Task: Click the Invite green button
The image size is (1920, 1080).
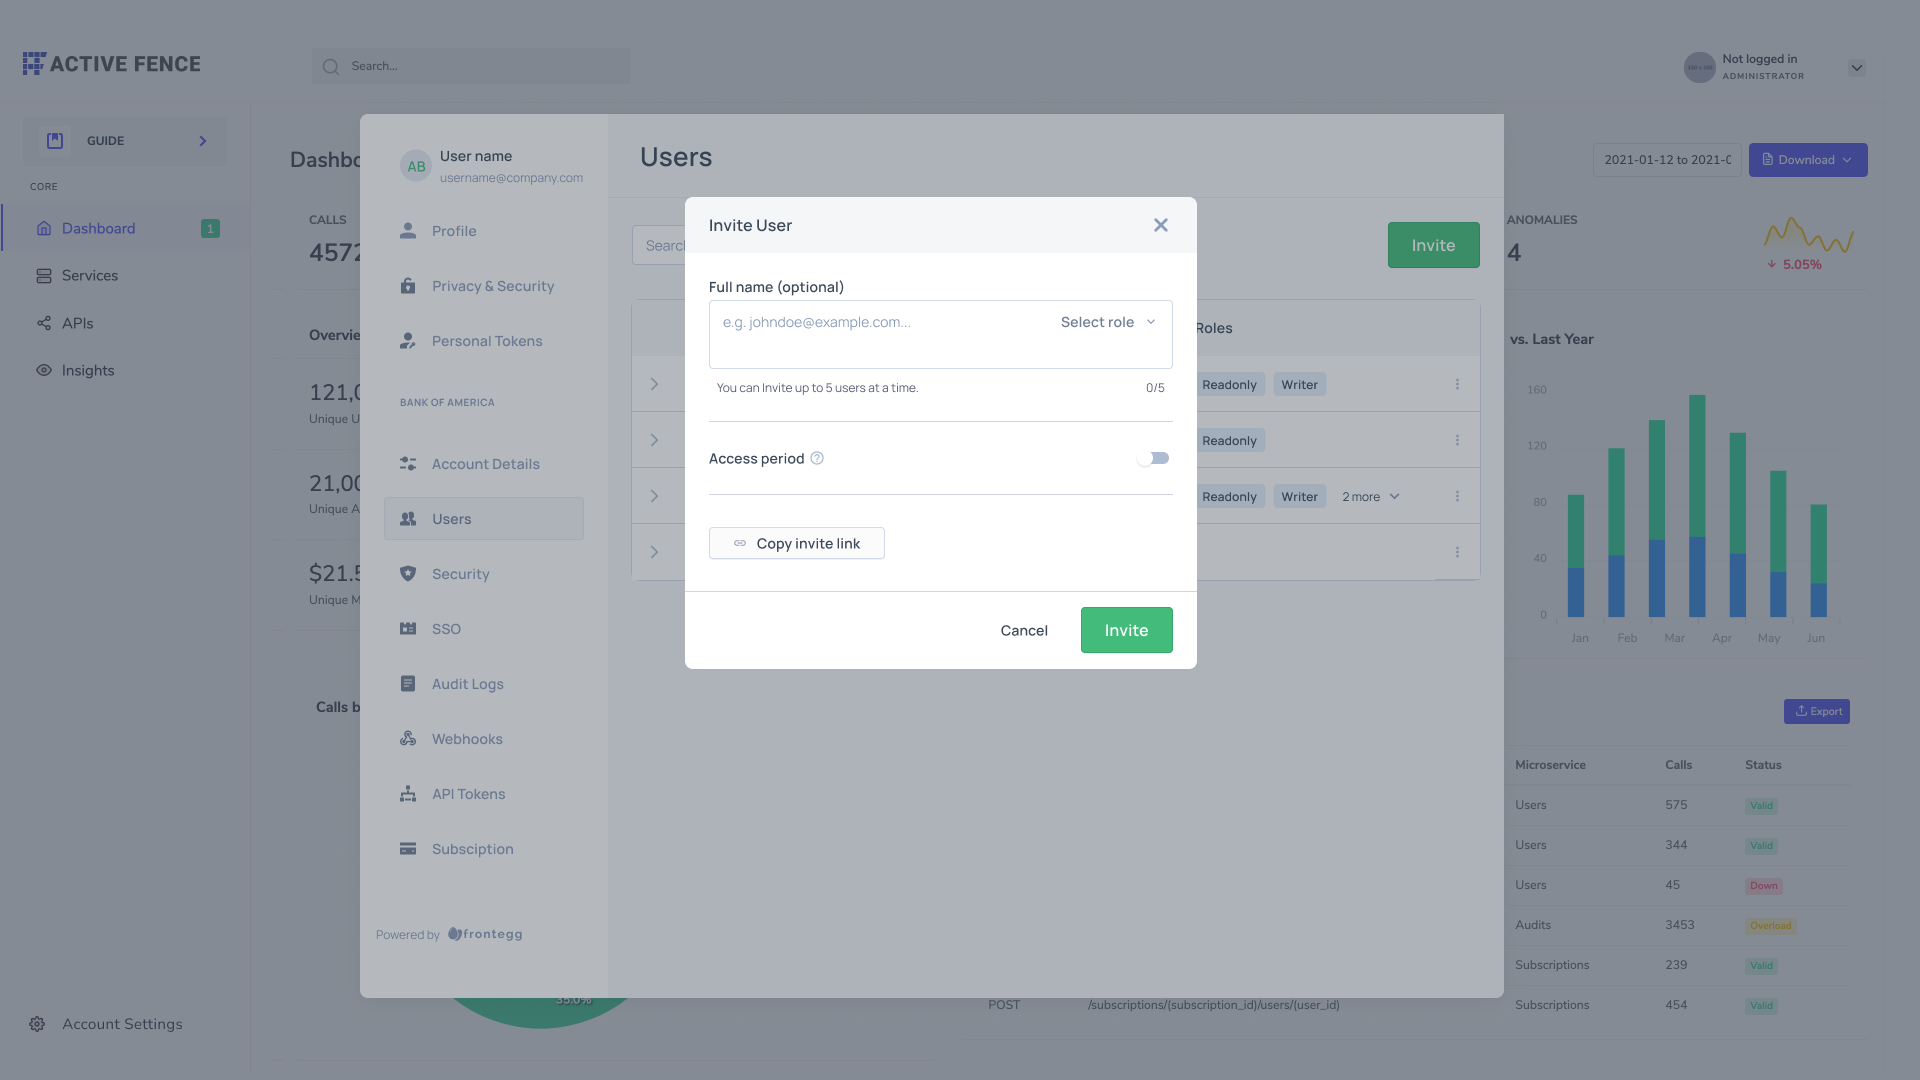Action: tap(1126, 629)
